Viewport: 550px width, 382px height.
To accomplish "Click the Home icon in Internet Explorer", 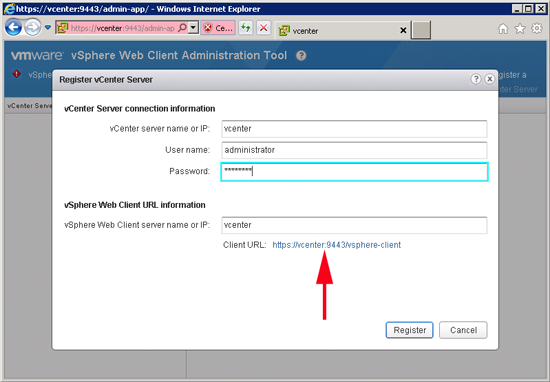I will coord(503,29).
